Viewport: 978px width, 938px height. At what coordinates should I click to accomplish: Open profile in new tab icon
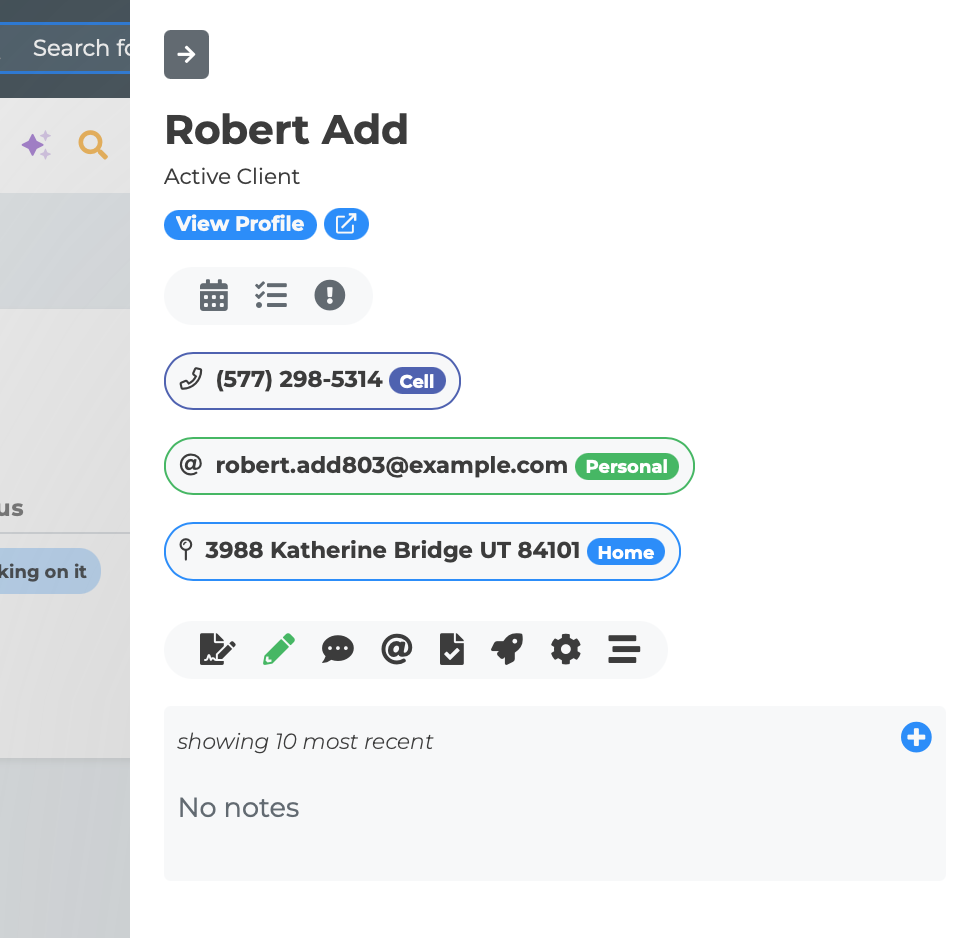tap(346, 224)
